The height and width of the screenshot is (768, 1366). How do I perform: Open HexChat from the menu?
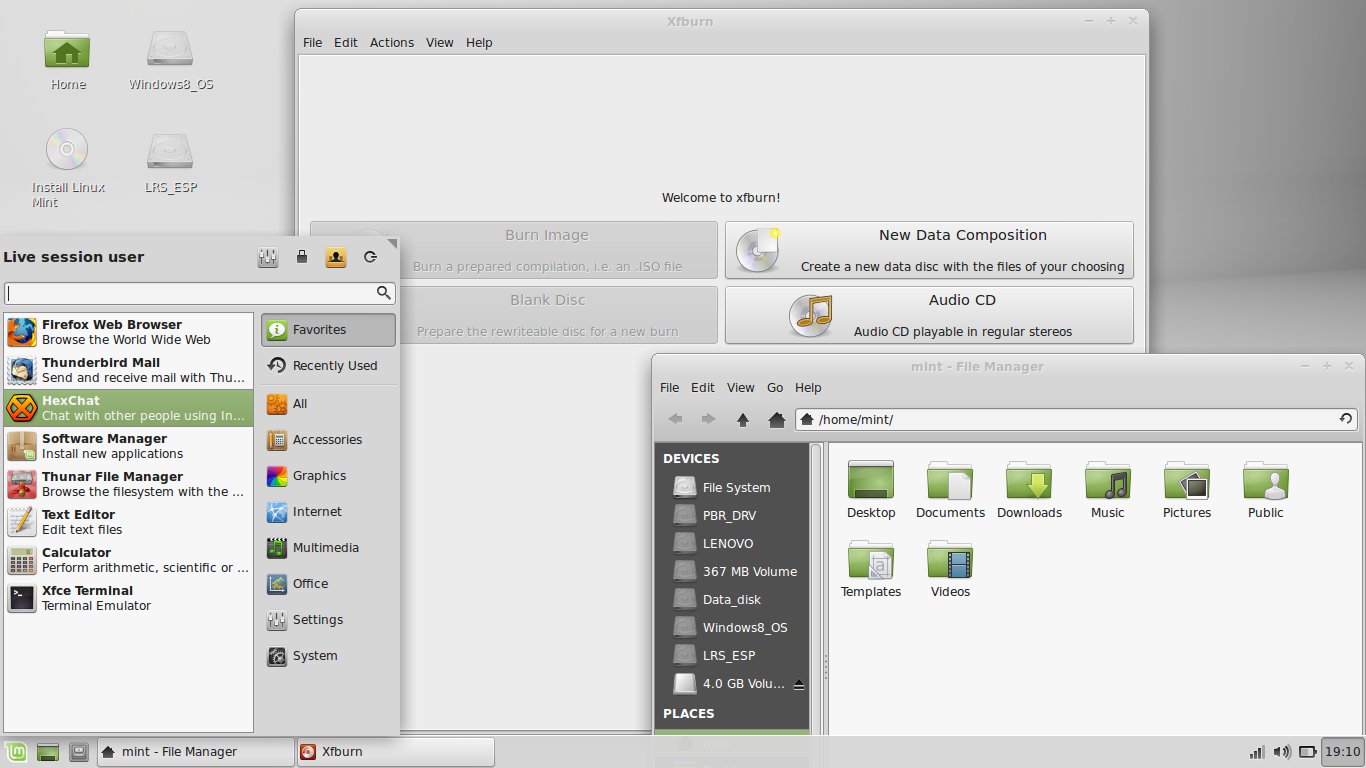click(128, 408)
